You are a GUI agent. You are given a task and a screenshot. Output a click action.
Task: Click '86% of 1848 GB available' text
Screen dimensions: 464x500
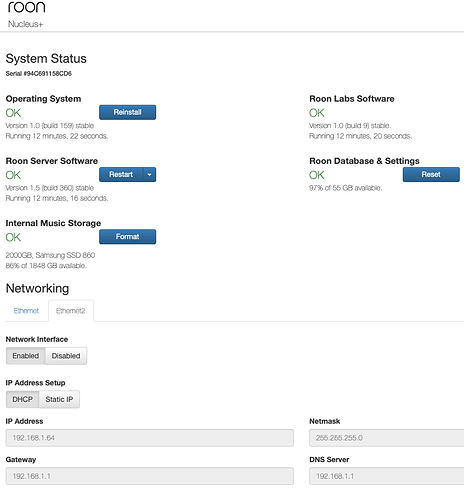pyautogui.click(x=46, y=266)
